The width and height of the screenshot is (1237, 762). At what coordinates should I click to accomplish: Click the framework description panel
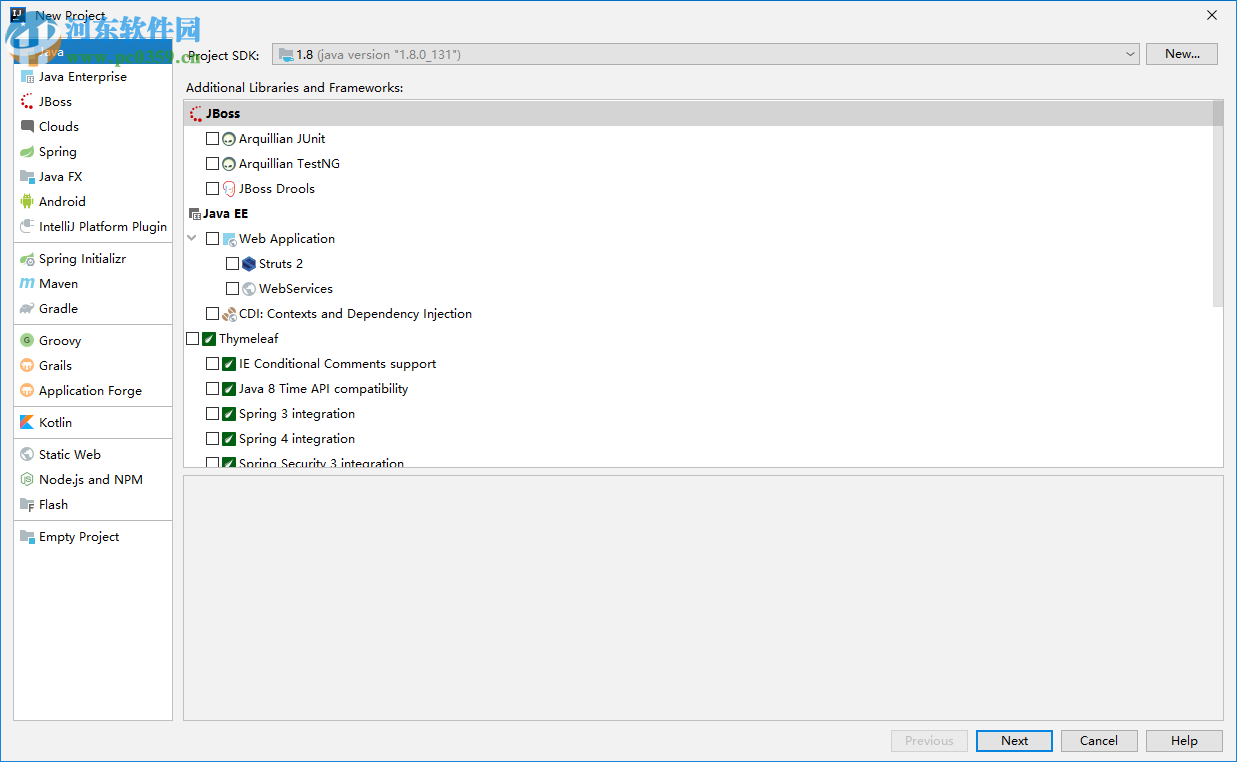tap(703, 598)
